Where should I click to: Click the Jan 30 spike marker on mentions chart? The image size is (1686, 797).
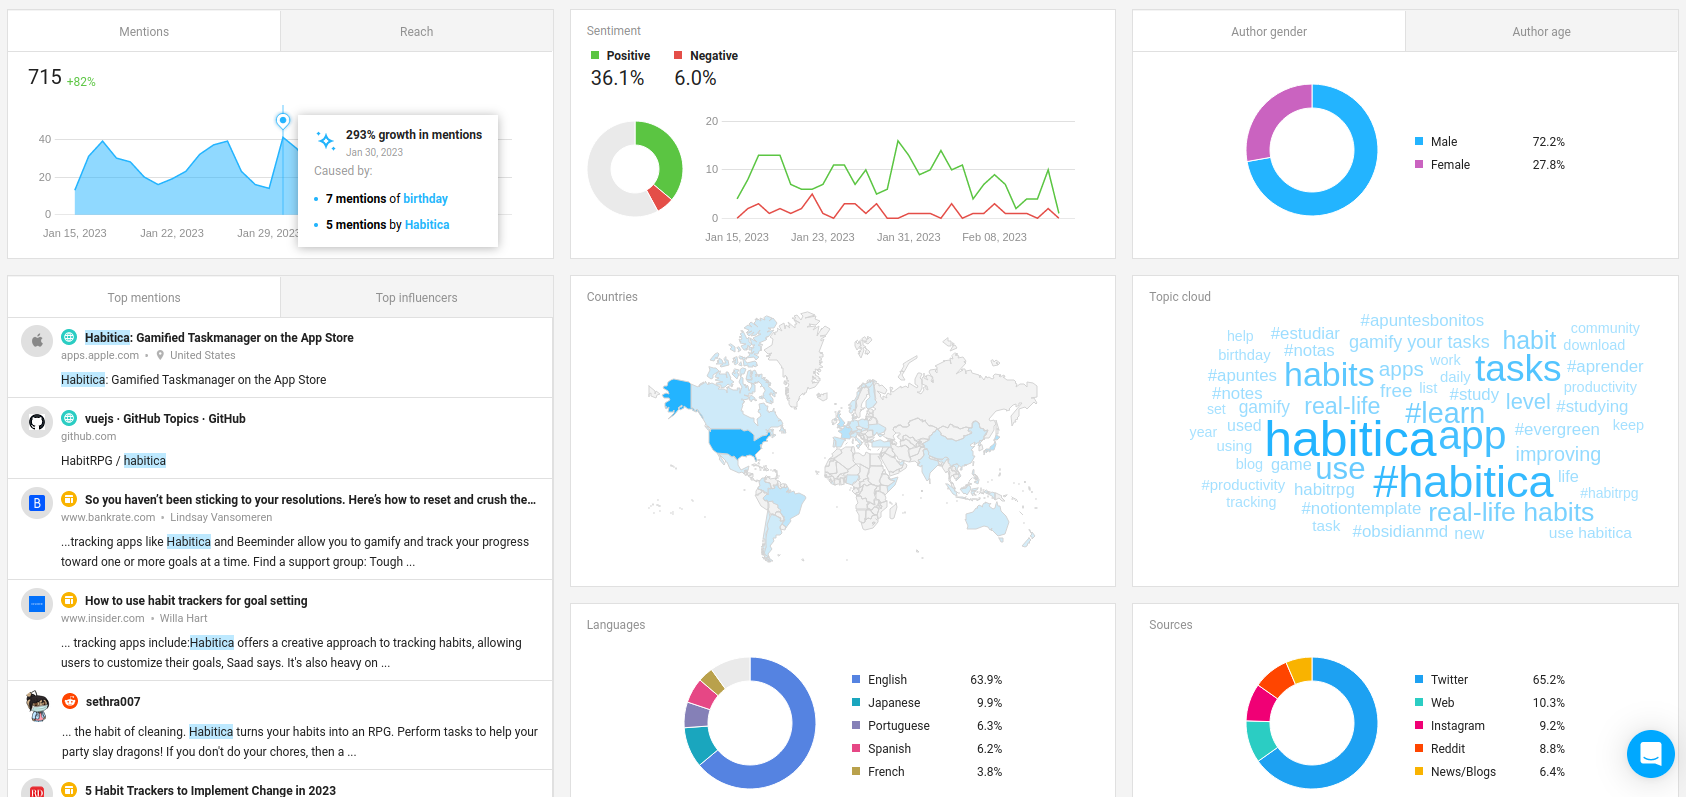click(283, 120)
